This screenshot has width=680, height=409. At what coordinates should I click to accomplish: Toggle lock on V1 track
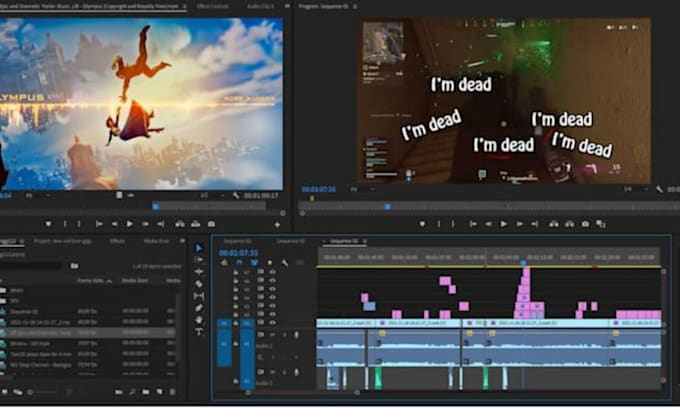[236, 323]
